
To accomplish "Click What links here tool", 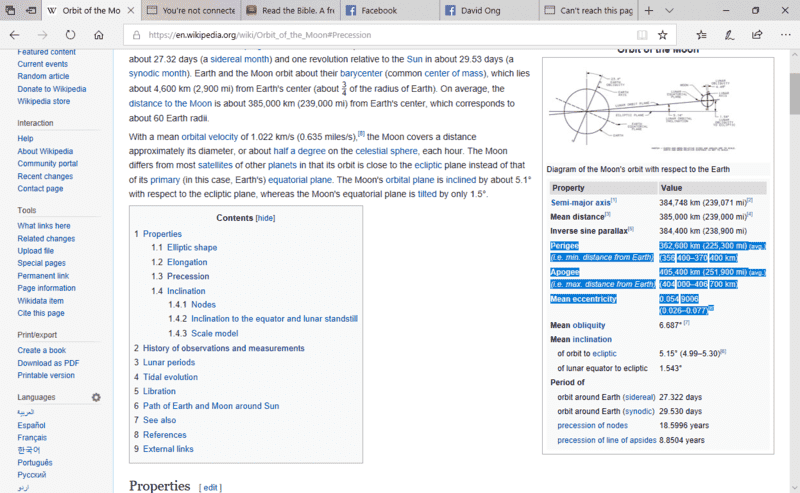I will [44, 226].
